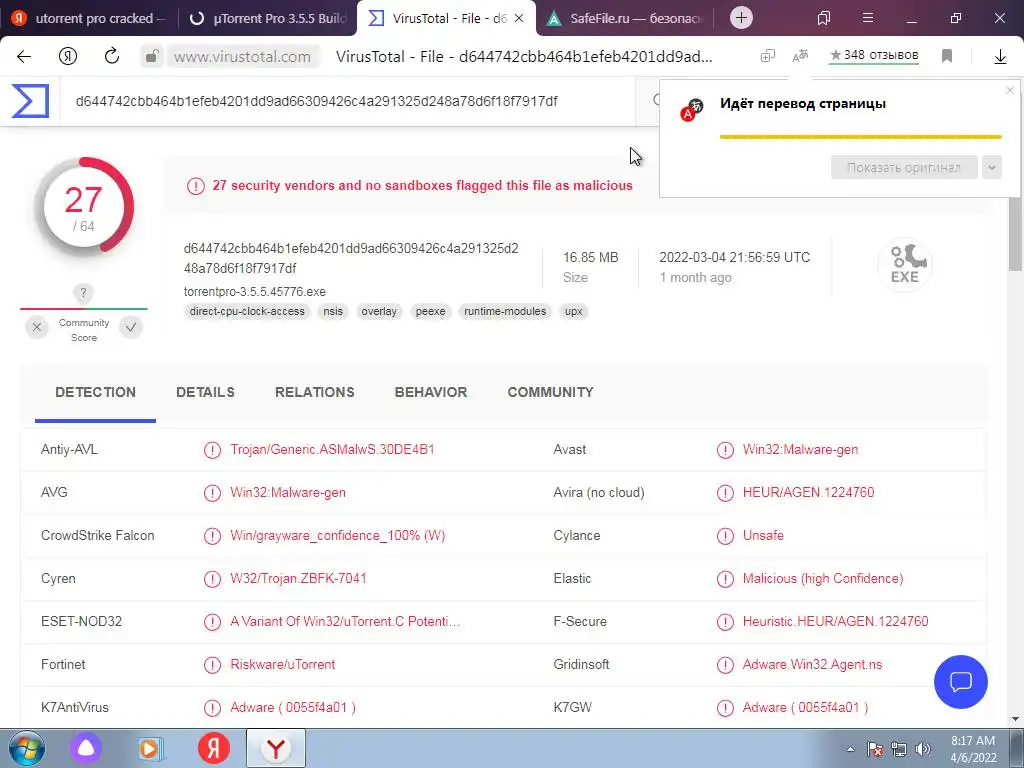
Task: Click the peexe tag
Action: pyautogui.click(x=430, y=312)
